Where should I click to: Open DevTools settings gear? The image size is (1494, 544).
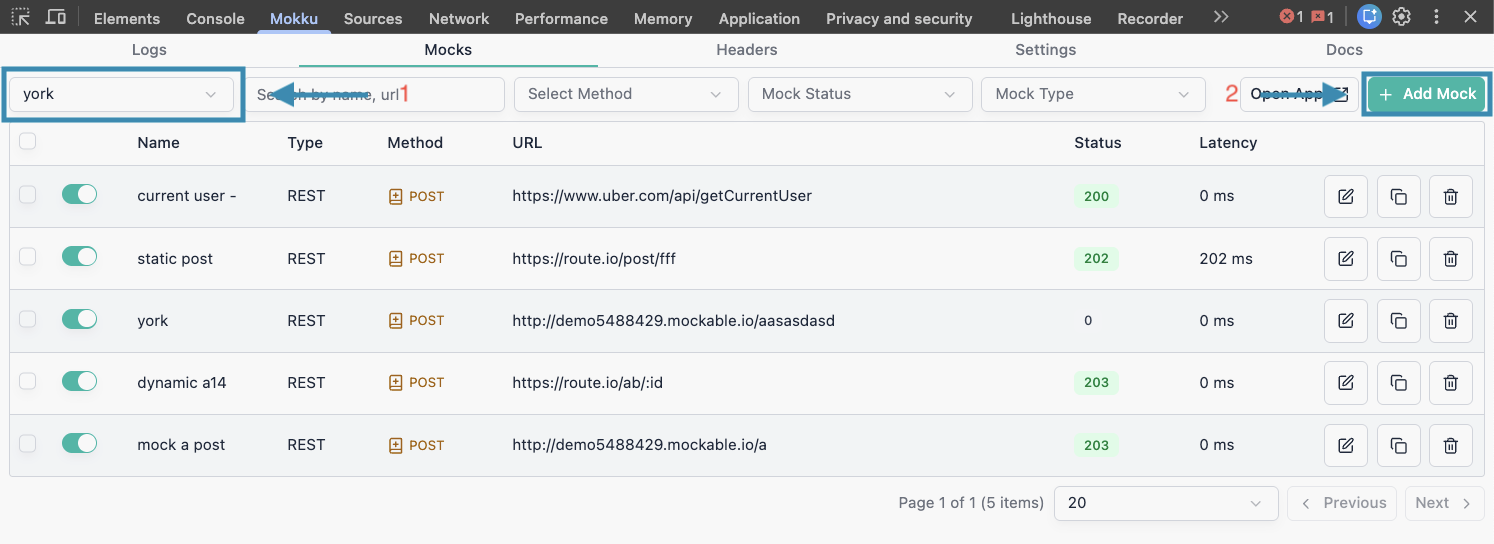[1401, 17]
